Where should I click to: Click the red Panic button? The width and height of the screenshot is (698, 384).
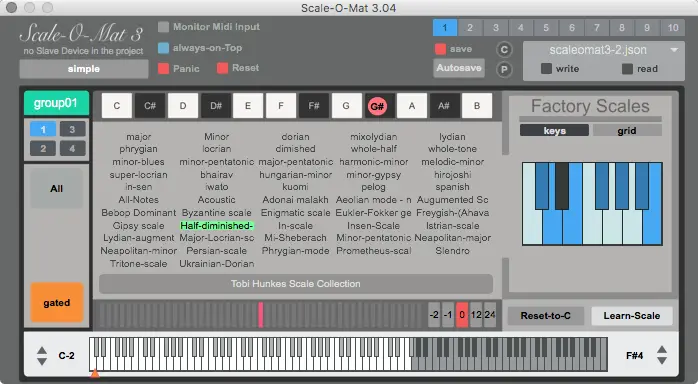(x=163, y=69)
